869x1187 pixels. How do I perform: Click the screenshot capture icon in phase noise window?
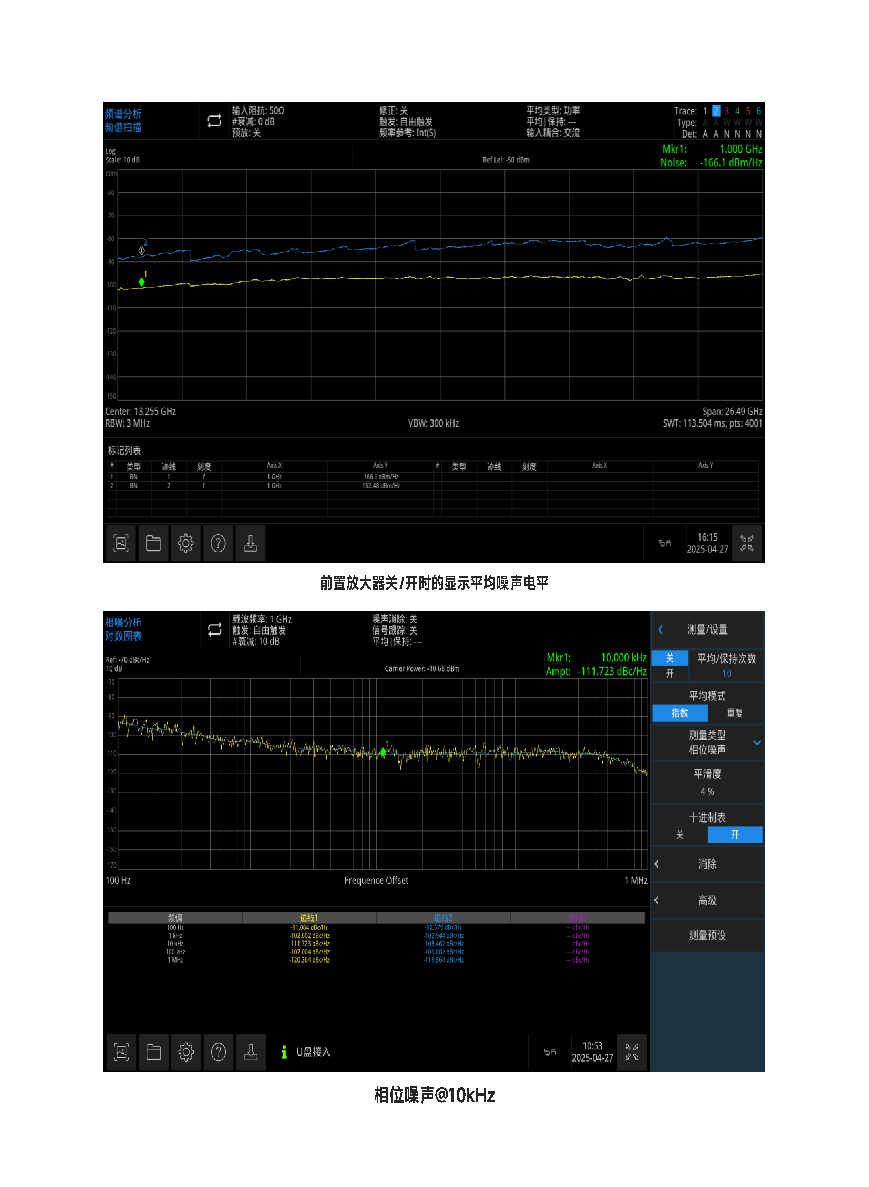pos(121,1052)
